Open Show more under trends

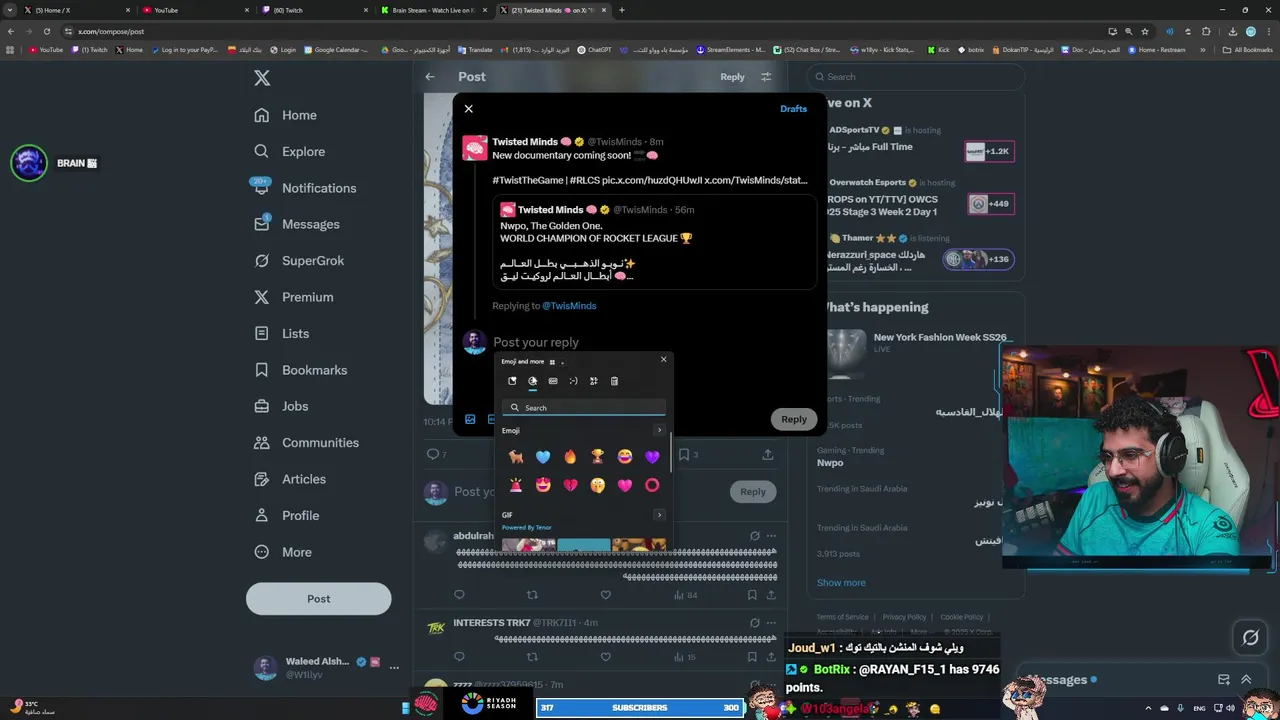[x=841, y=583]
